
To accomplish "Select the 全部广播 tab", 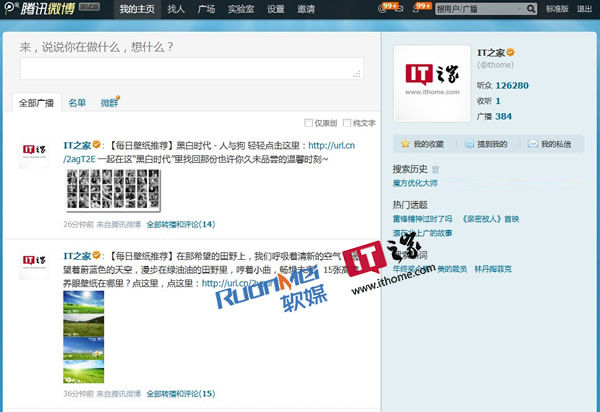I will (36, 103).
